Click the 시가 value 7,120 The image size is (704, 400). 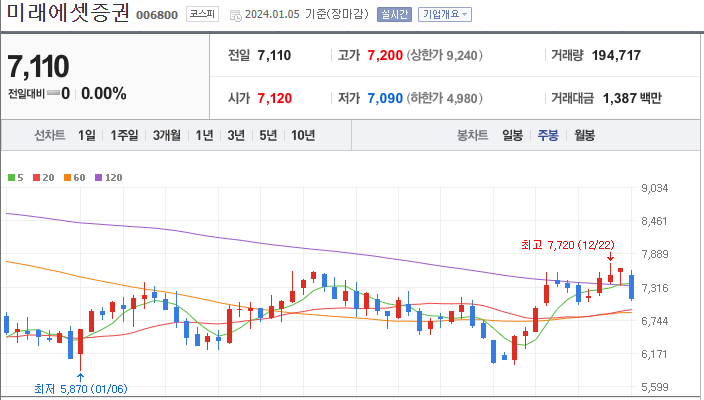click(x=275, y=98)
